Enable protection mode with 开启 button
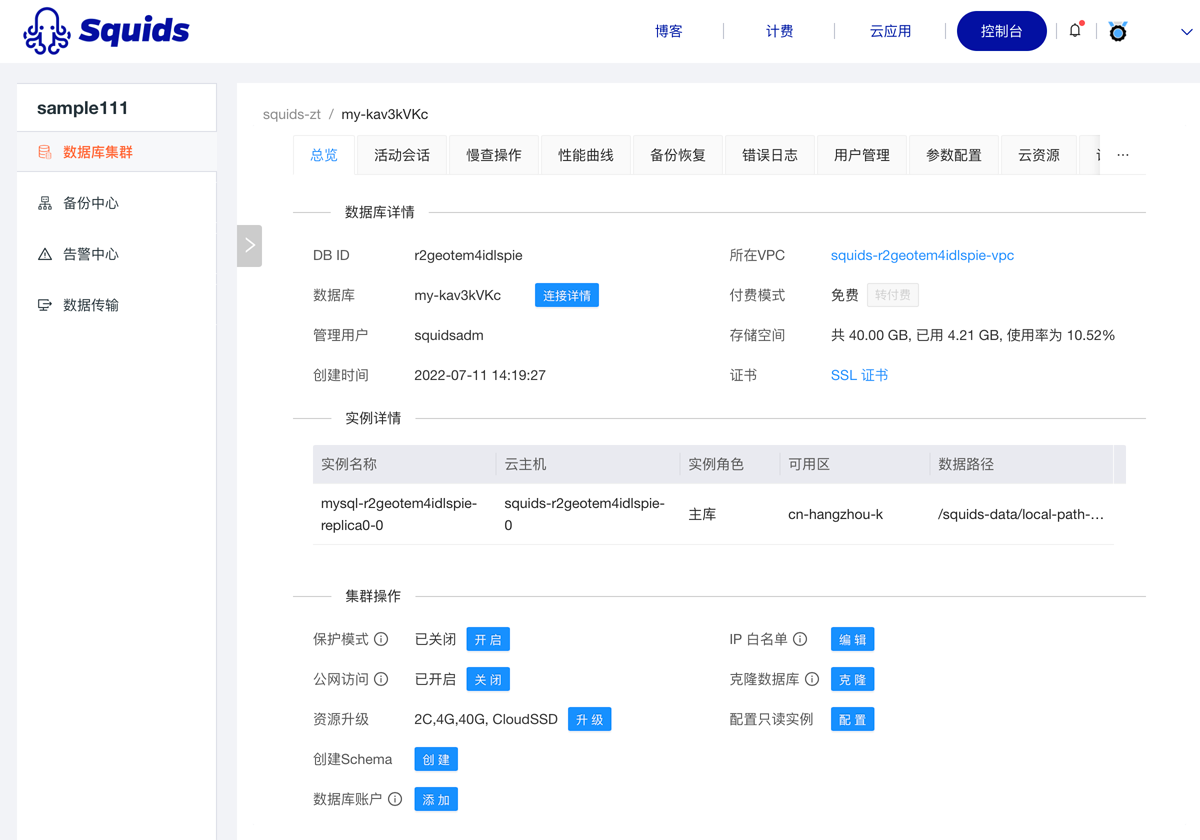This screenshot has height=840, width=1200. tap(488, 639)
